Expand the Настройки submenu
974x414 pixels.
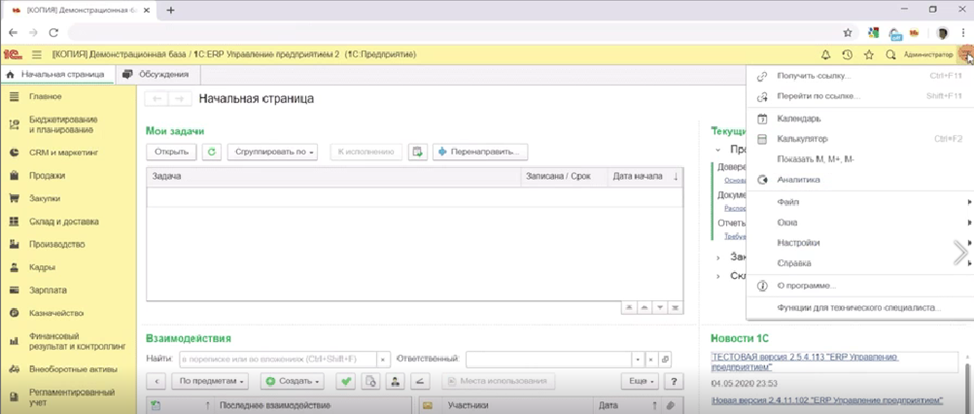(860, 243)
